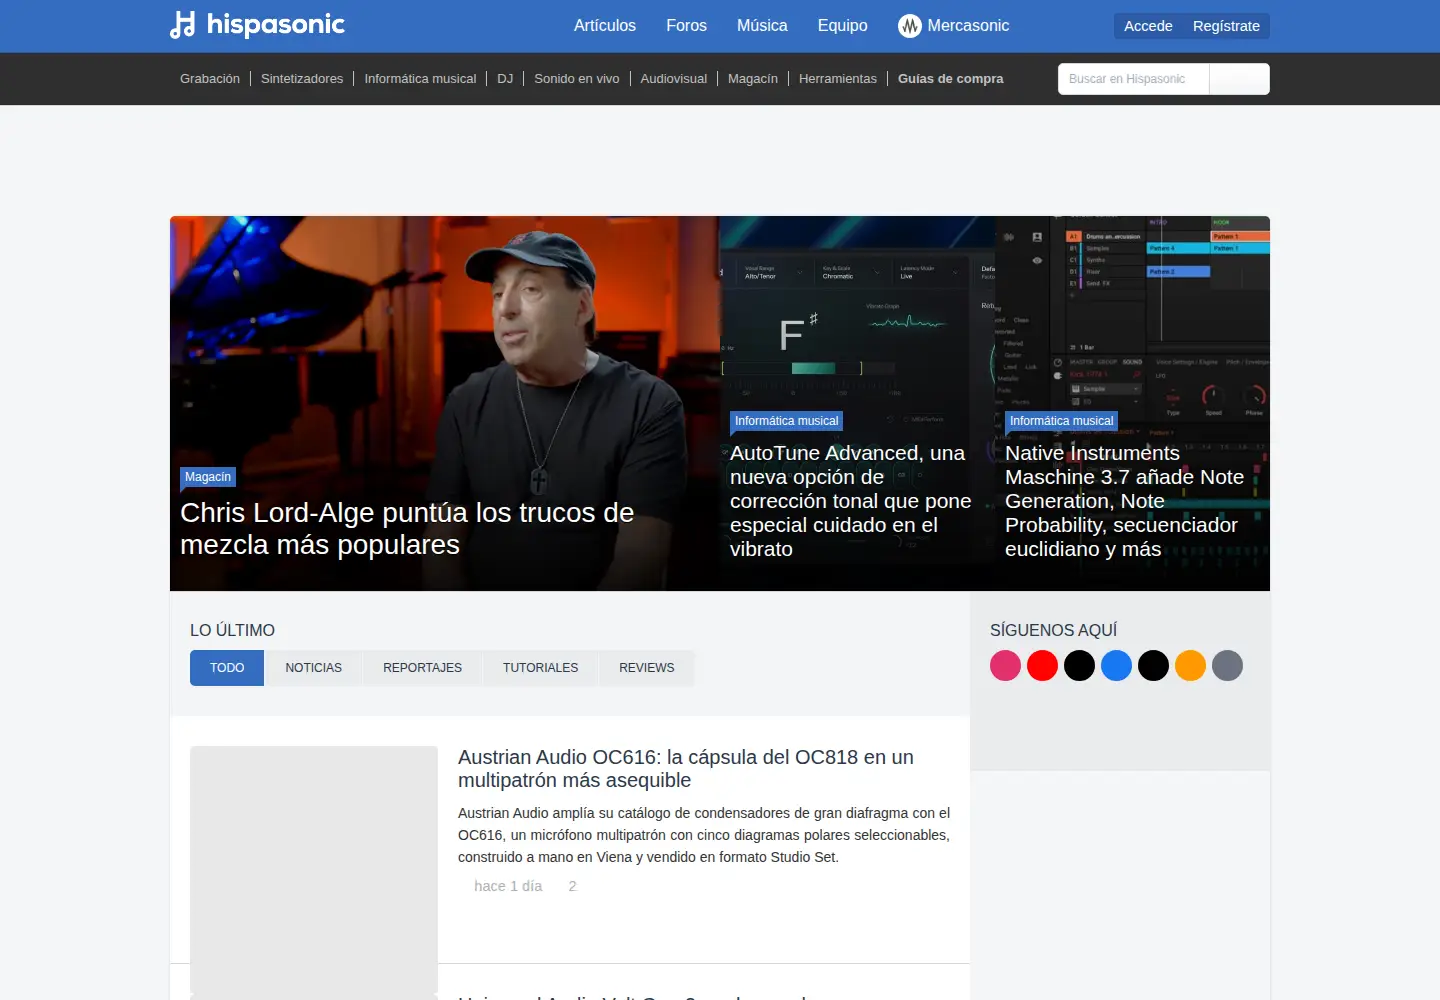Click the blank search submit button
This screenshot has height=1000, width=1440.
point(1239,79)
